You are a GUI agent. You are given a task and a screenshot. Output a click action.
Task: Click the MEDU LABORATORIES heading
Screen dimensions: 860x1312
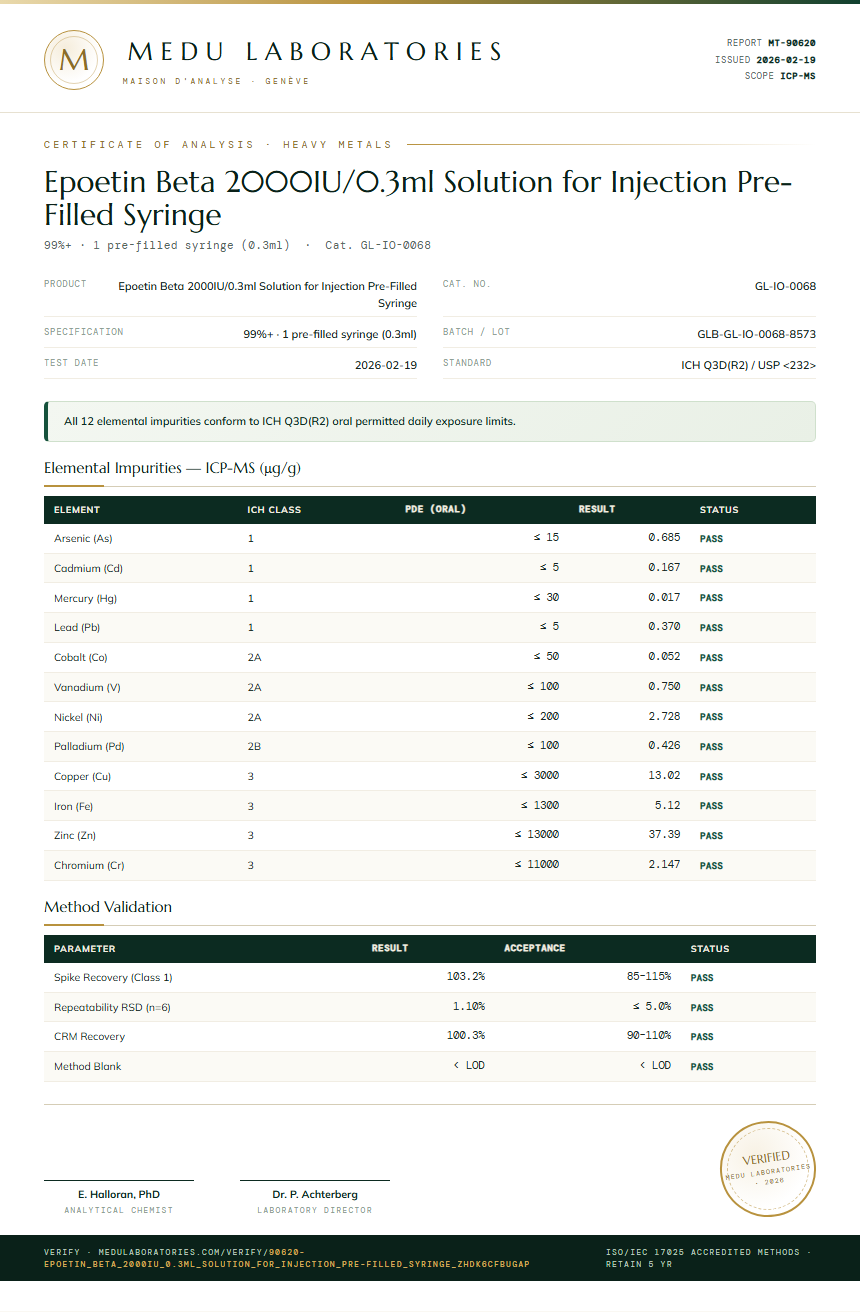(x=315, y=52)
